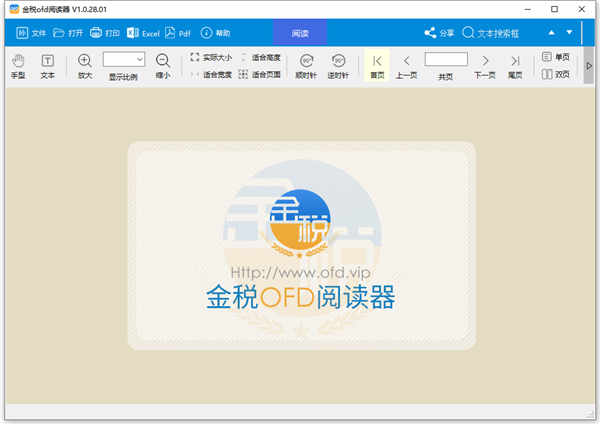Rotate page counter-clockwise with 逆时针
The height and width of the screenshot is (424, 600).
(338, 66)
